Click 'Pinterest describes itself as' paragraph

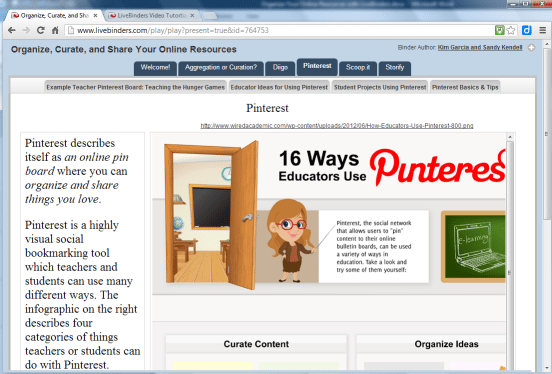coord(77,171)
